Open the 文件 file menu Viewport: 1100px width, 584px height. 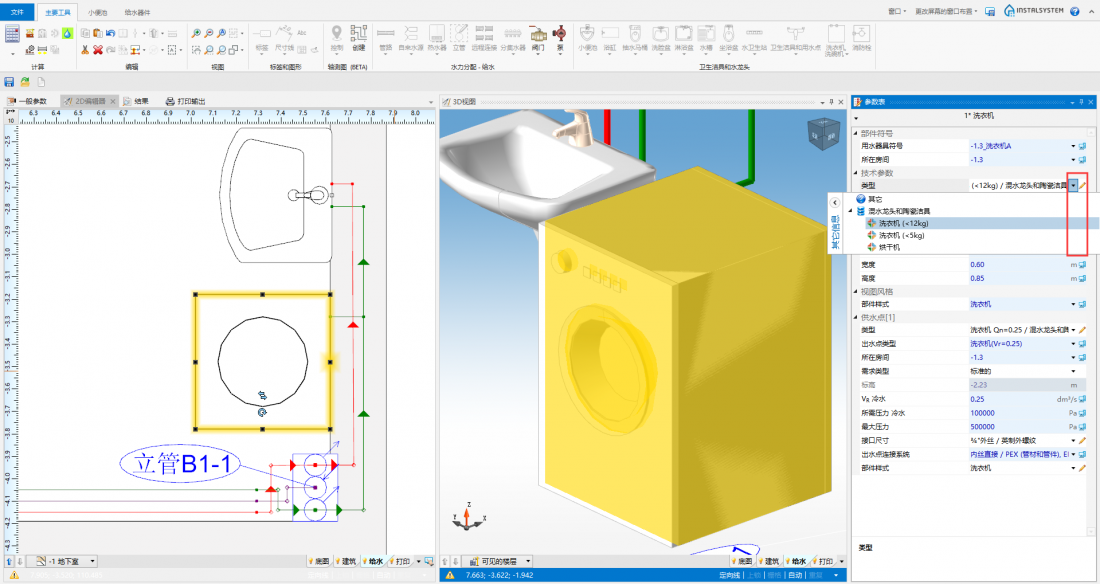(15, 12)
